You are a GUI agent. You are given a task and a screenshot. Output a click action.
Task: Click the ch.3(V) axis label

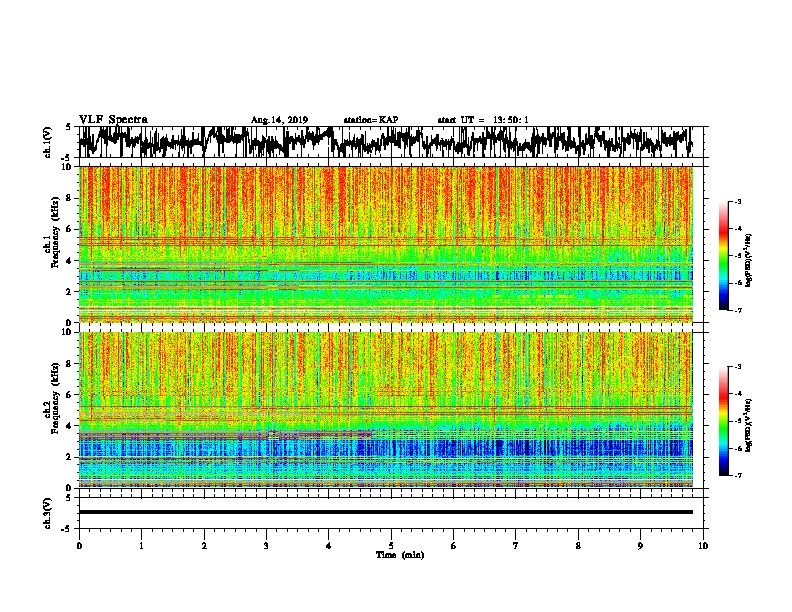click(x=48, y=514)
